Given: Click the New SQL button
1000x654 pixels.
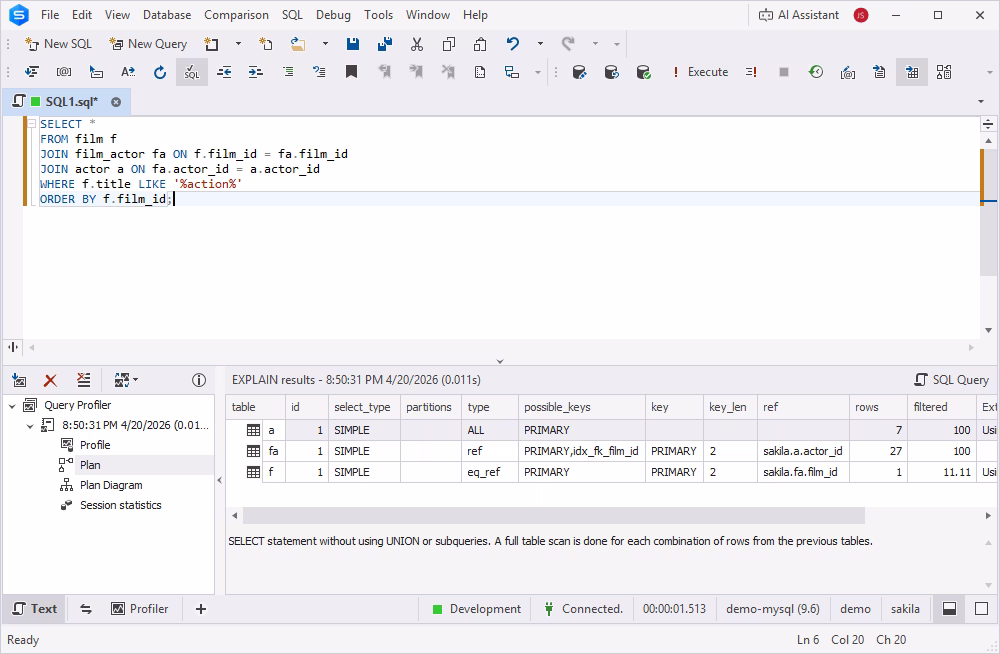Looking at the screenshot, I should (x=58, y=44).
